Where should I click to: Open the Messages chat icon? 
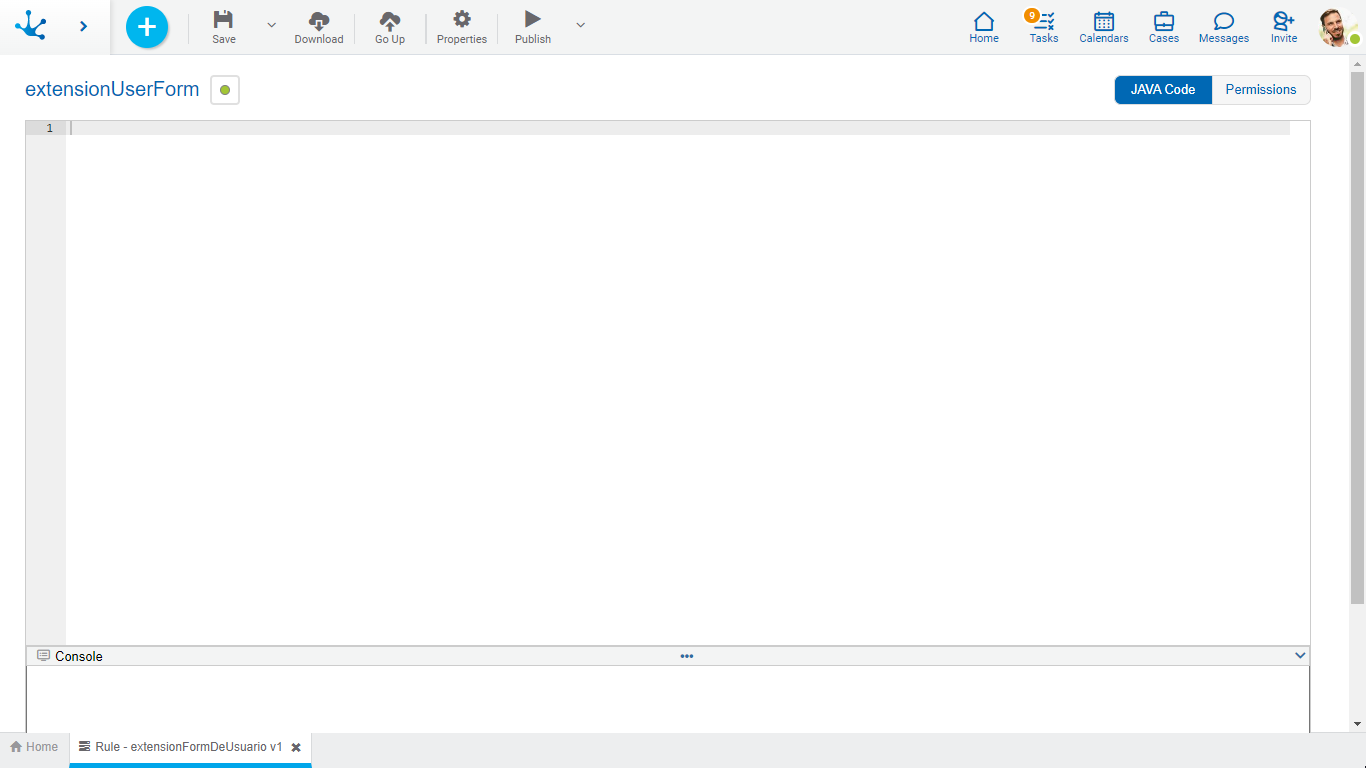click(1223, 22)
